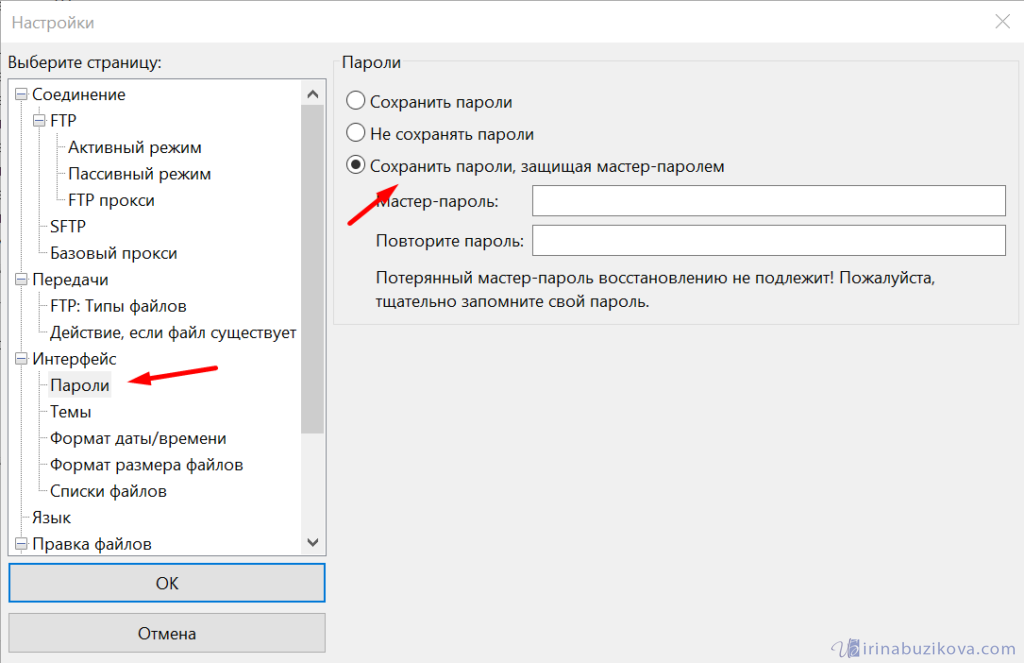Collapse the FTP tree branch
1024x663 pixels.
pos(39,121)
